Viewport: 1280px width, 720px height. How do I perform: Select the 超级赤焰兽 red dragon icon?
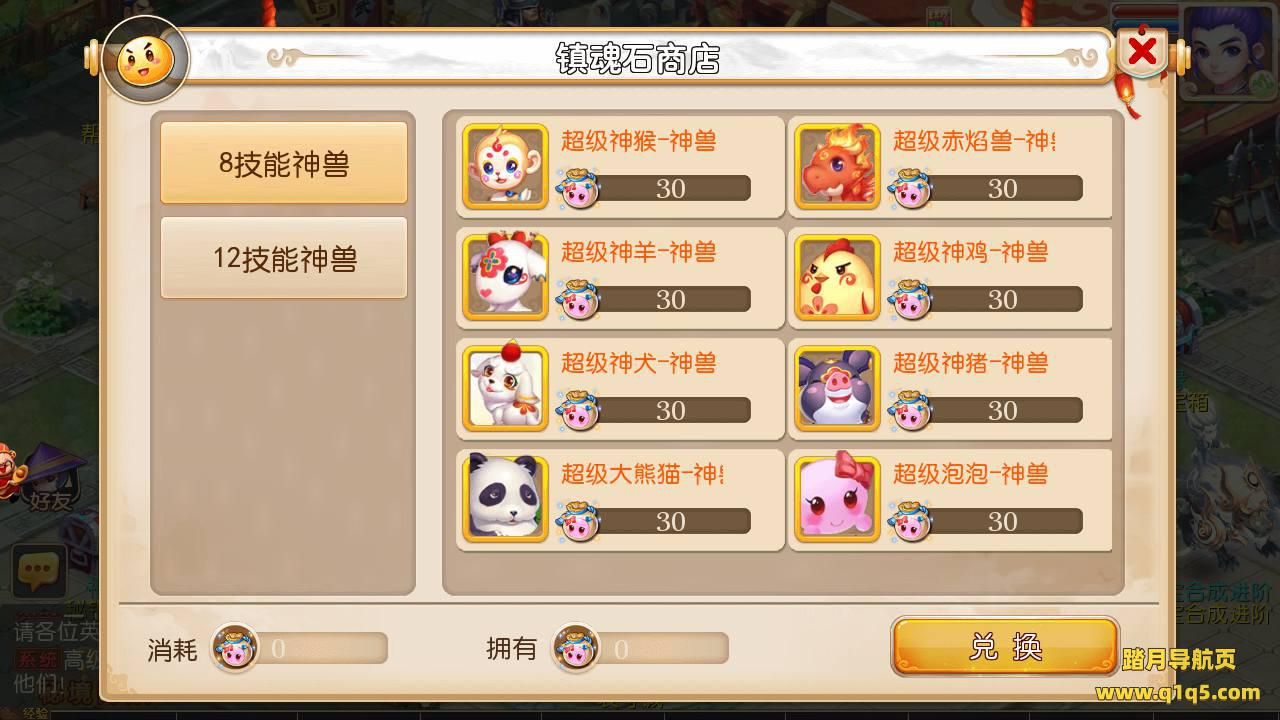(x=838, y=166)
